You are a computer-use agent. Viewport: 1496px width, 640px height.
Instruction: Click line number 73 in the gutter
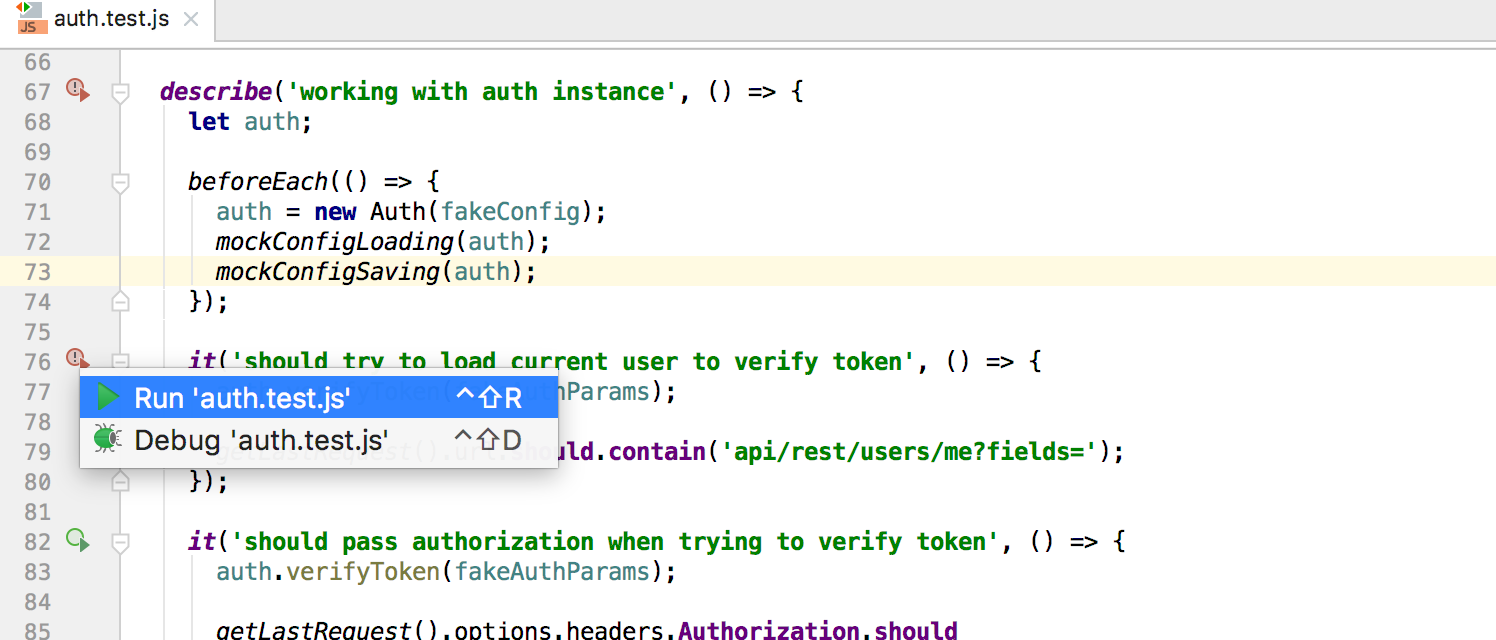click(x=37, y=272)
